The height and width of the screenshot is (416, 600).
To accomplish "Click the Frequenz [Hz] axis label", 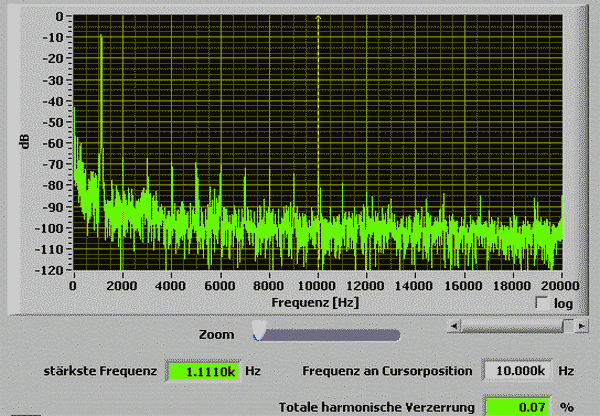I will [x=315, y=303].
